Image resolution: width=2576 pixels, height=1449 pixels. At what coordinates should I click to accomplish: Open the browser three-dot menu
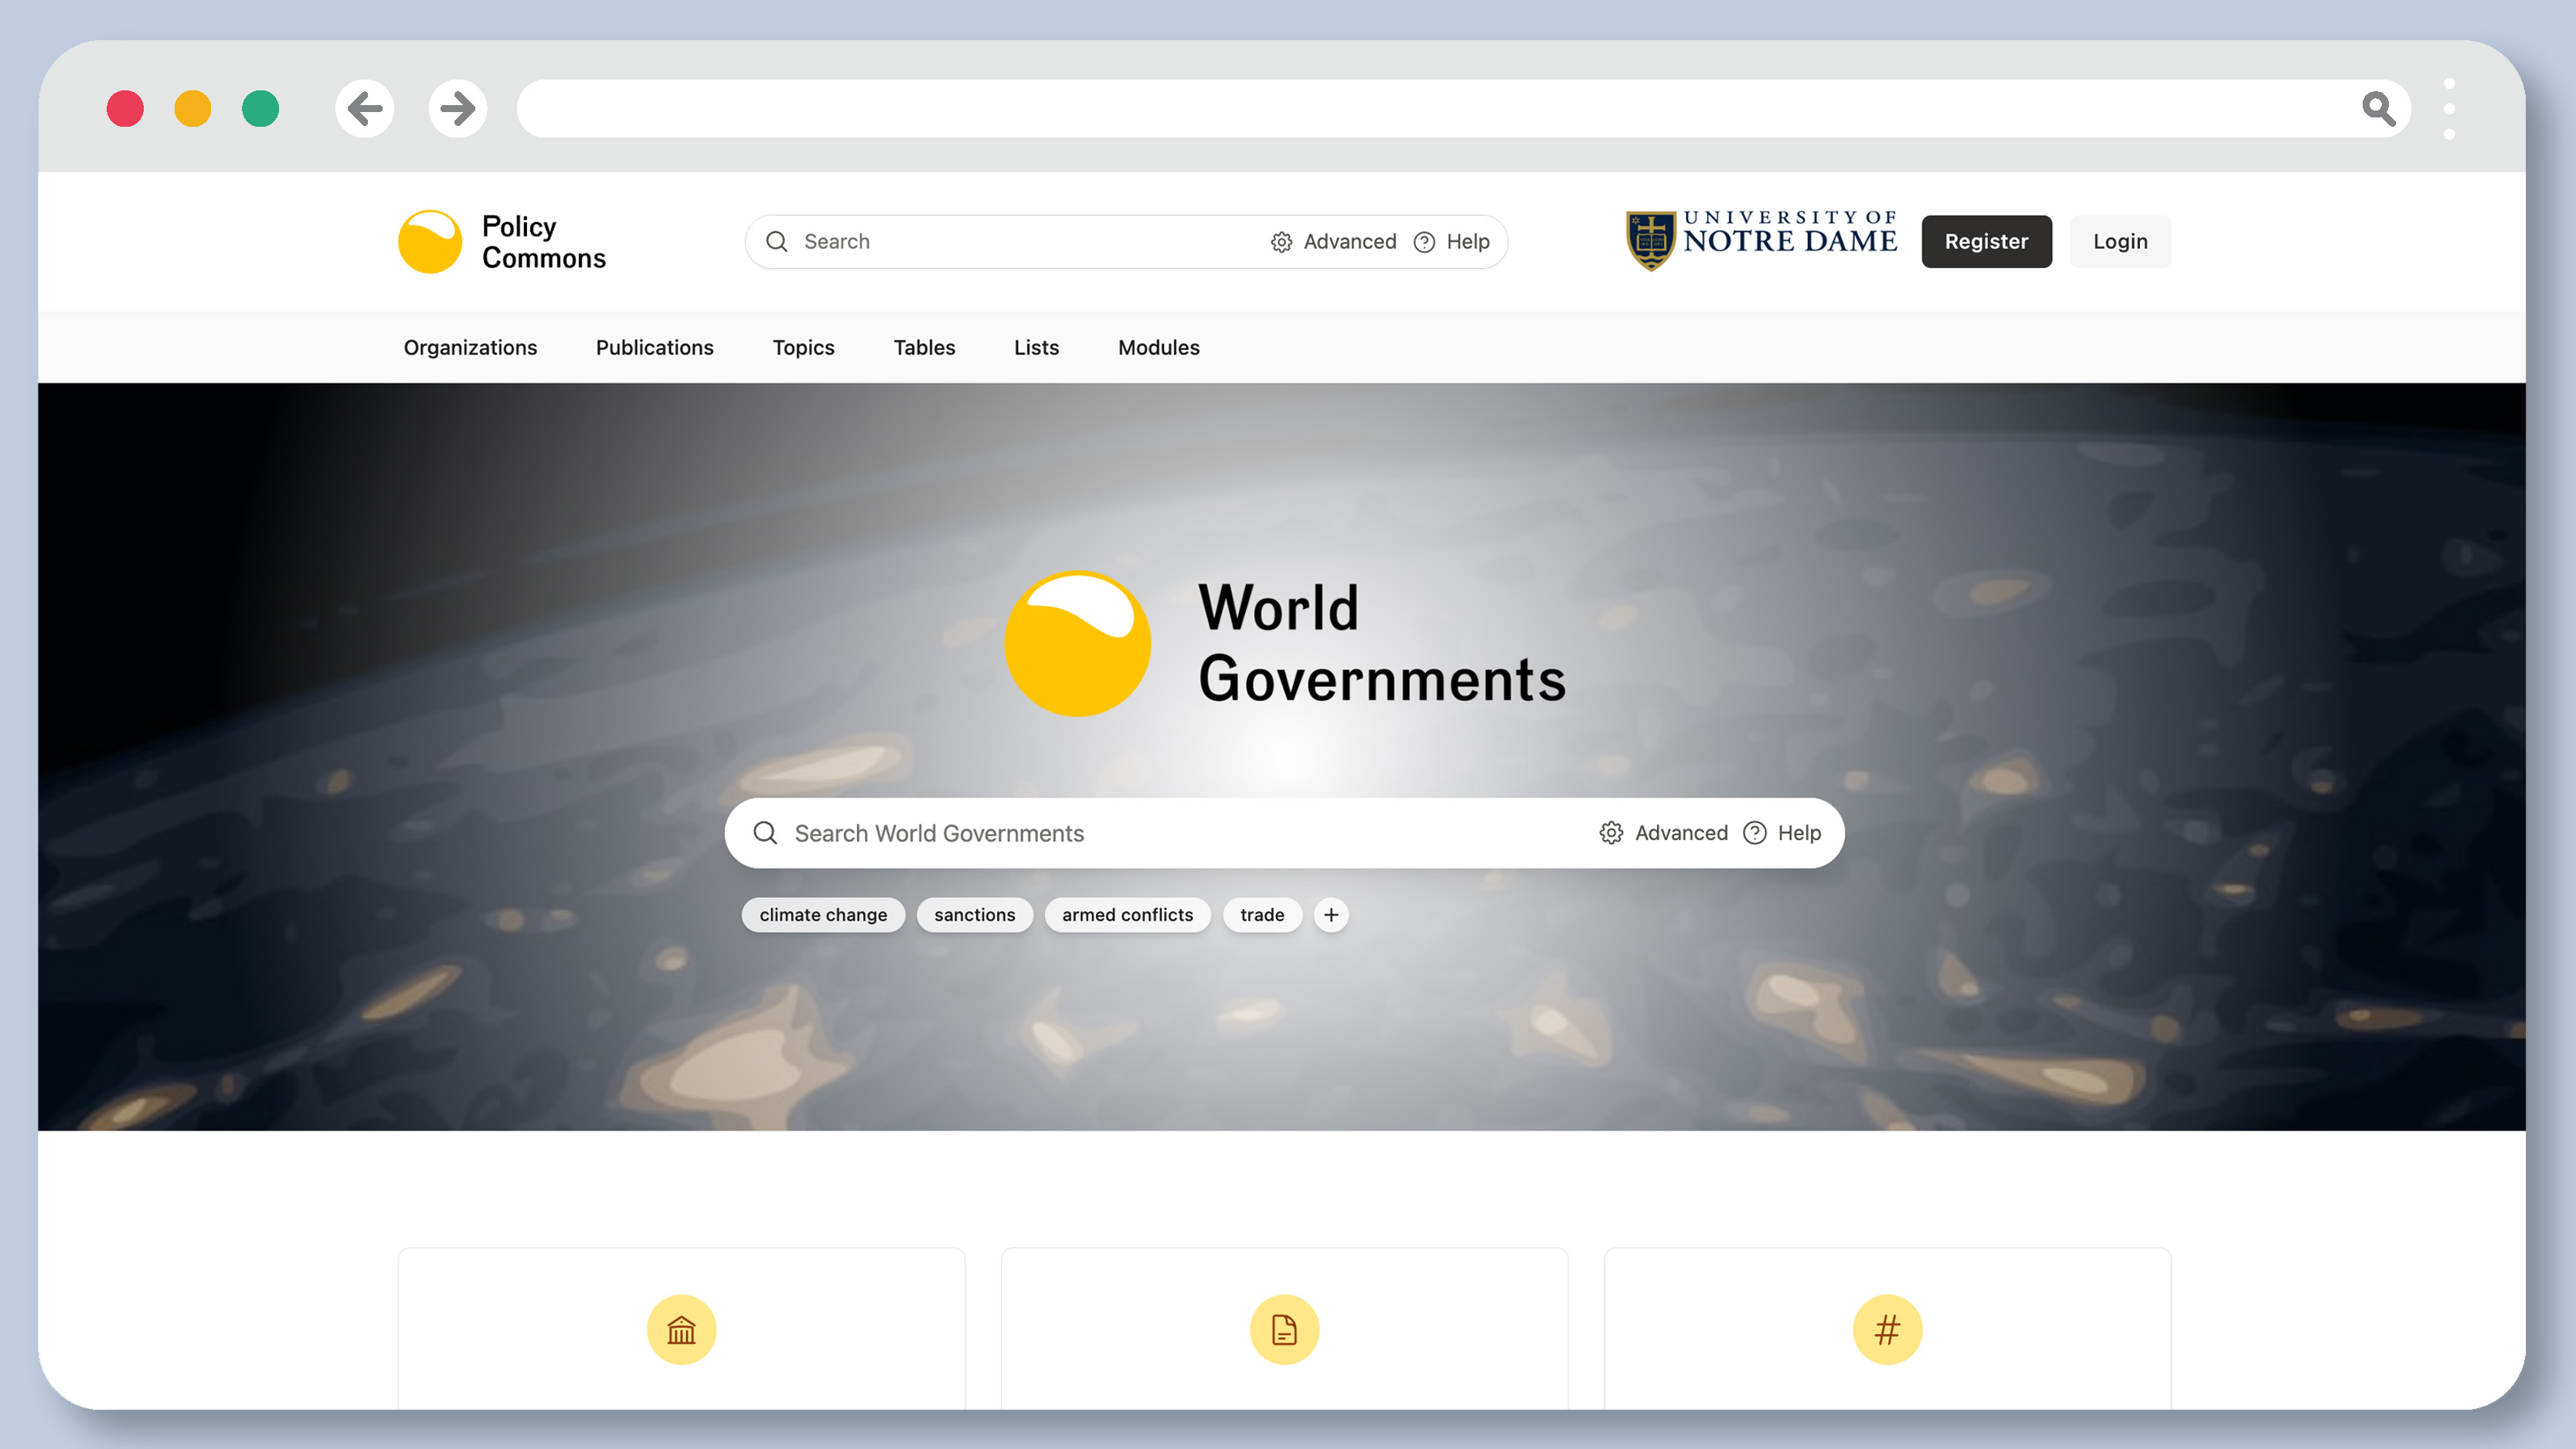point(2450,108)
